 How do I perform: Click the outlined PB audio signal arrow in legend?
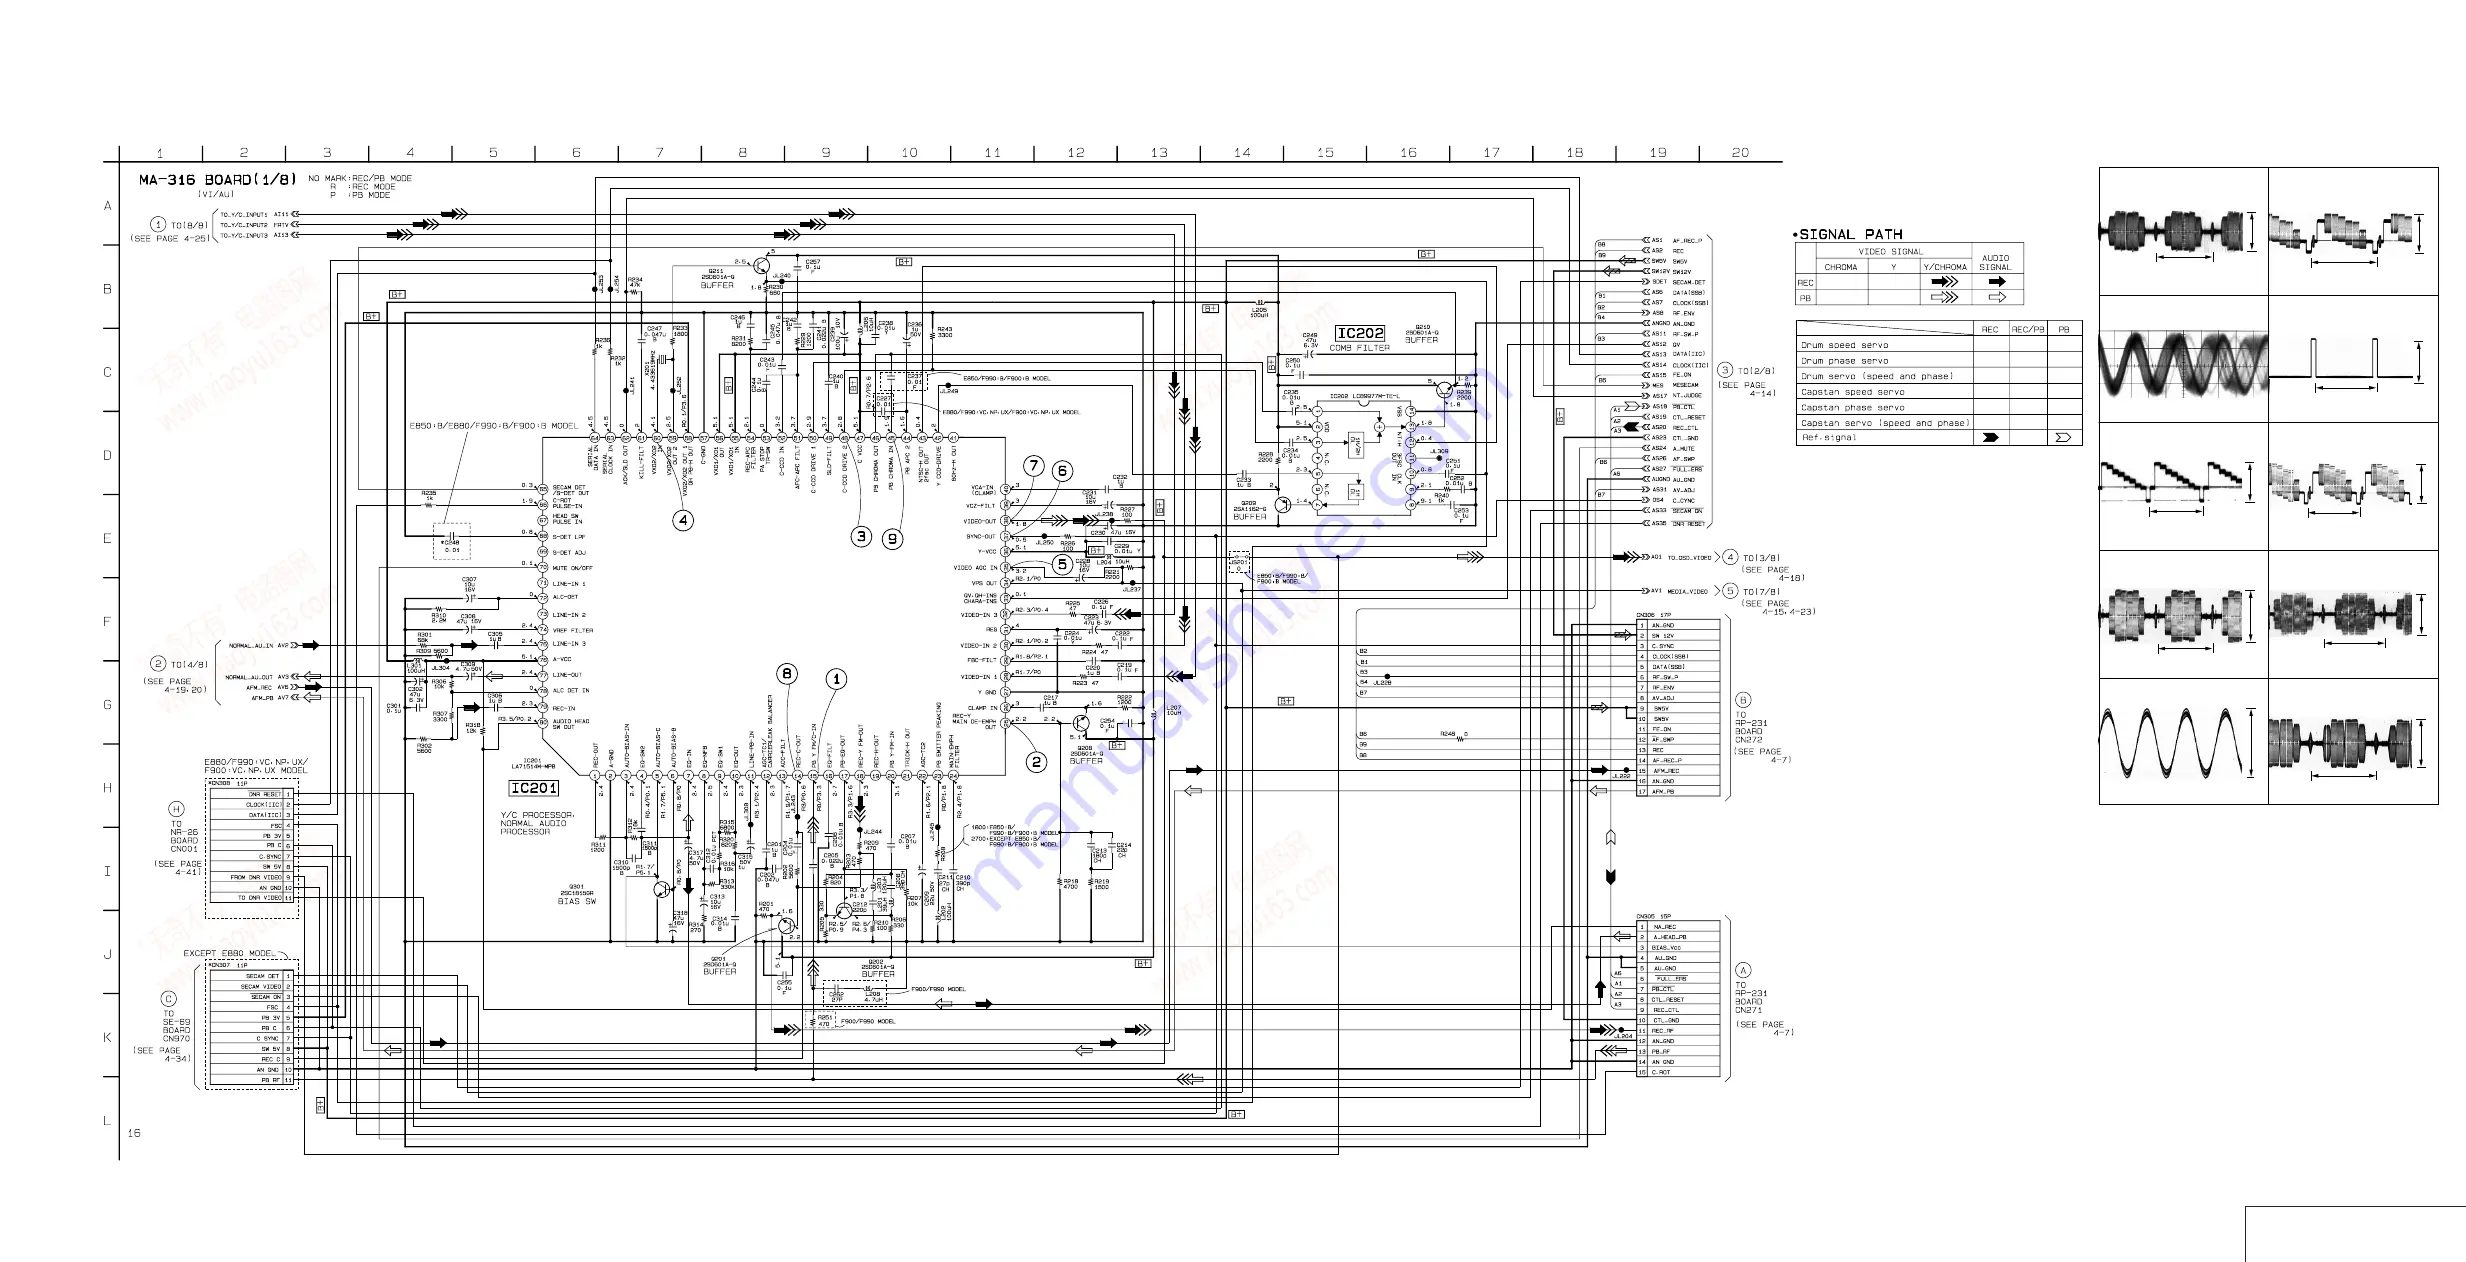tap(1997, 297)
